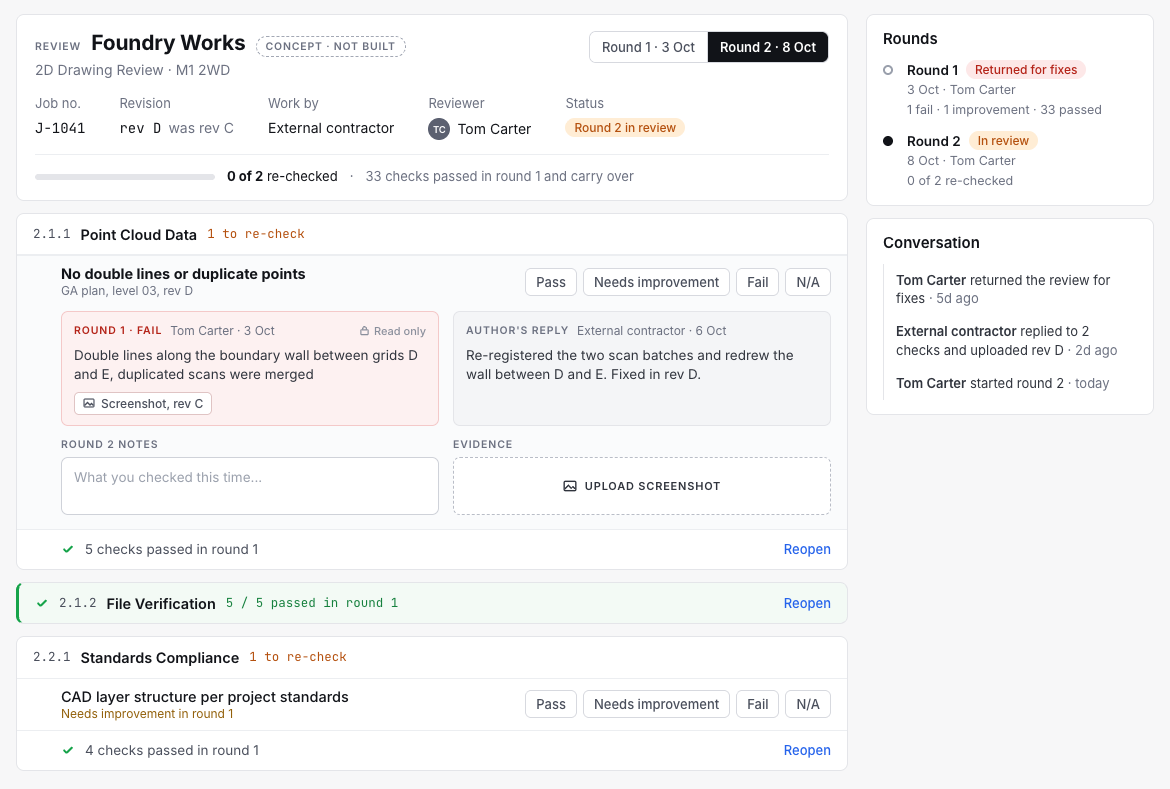Click Tom Carter started round 2 entry
The image size is (1170, 789).
1002,384
